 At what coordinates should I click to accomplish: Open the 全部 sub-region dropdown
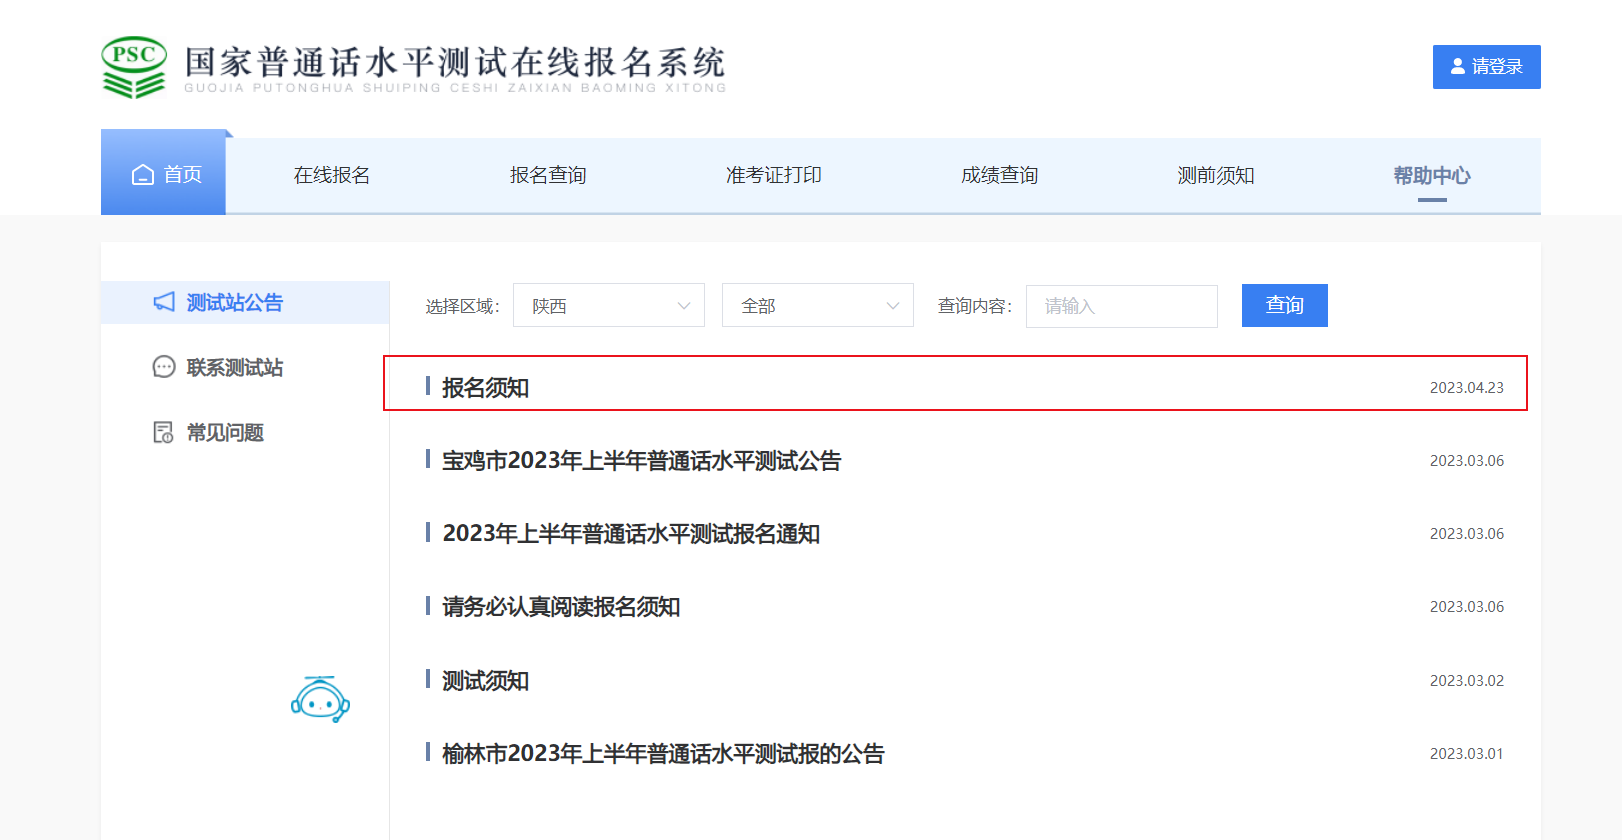coord(818,305)
